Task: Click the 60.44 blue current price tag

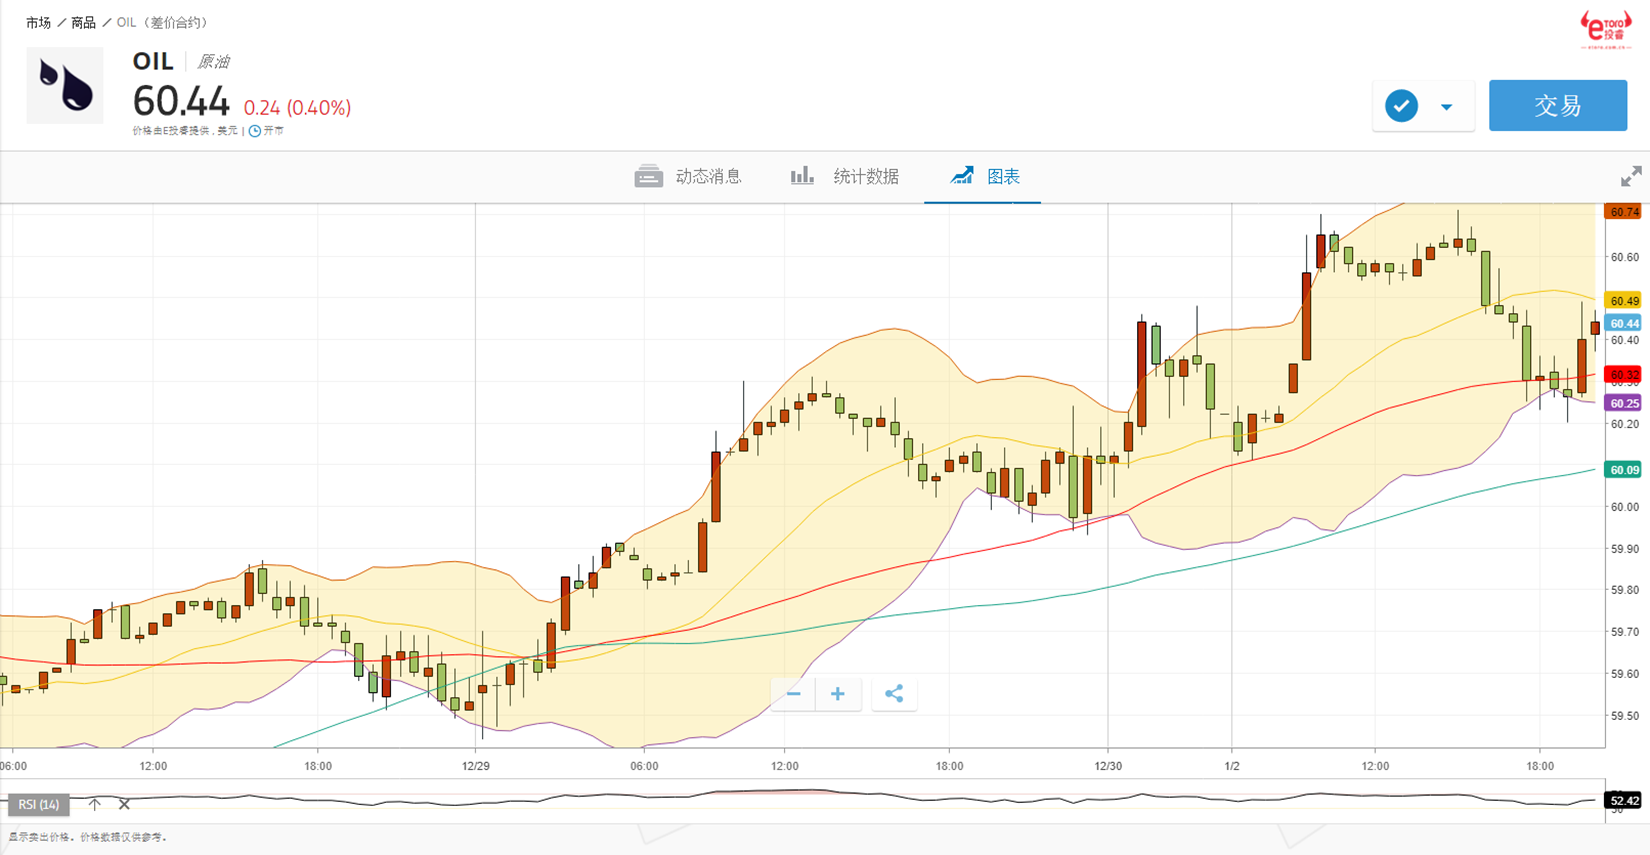Action: coord(1623,324)
